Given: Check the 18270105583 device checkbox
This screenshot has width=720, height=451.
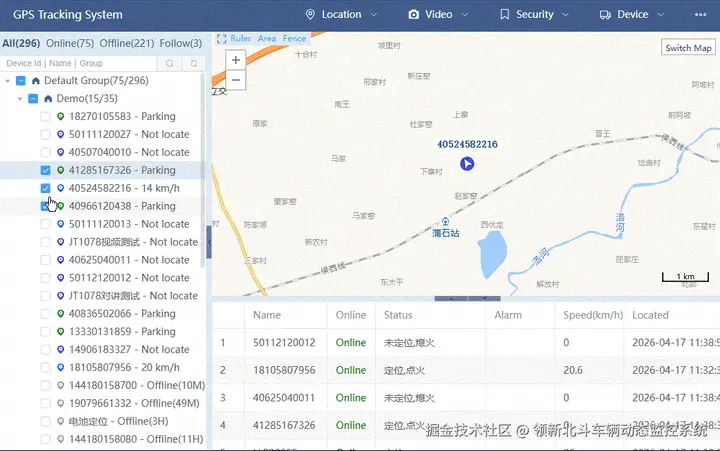Looking at the screenshot, I should point(45,117).
